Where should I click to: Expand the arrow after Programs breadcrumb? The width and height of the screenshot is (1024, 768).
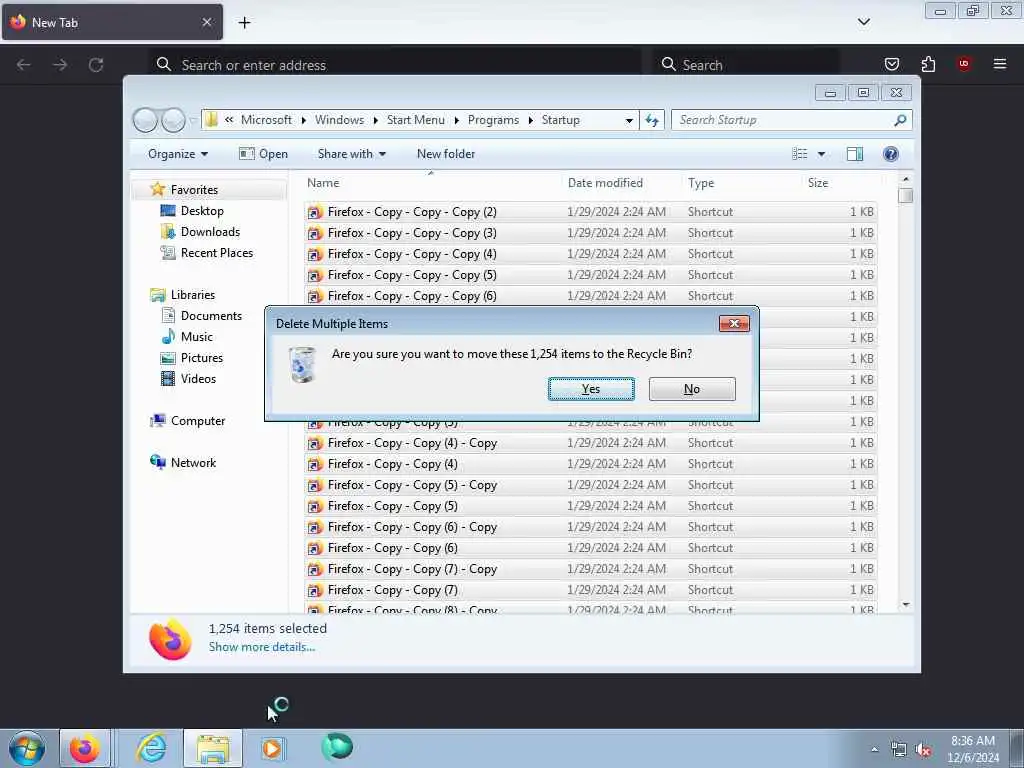[x=530, y=120]
